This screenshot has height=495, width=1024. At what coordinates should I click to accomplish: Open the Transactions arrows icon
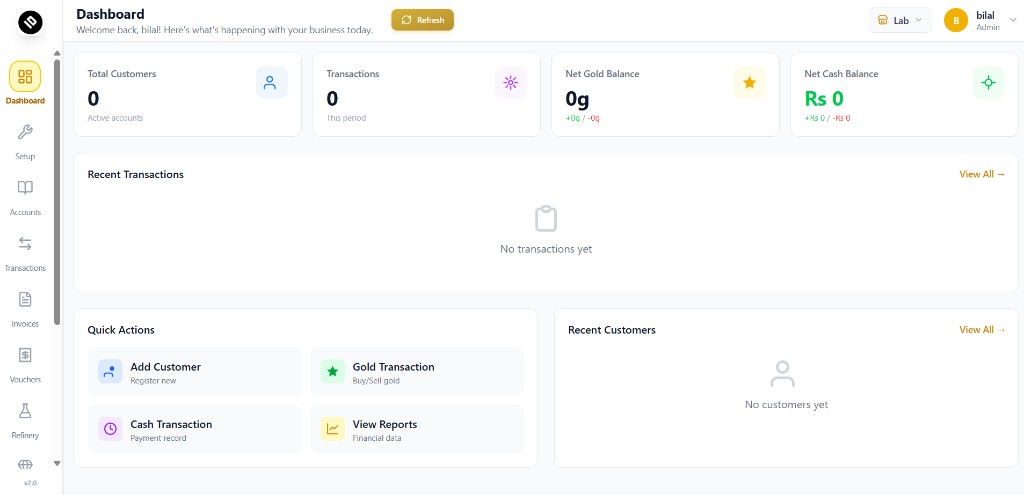tap(25, 244)
